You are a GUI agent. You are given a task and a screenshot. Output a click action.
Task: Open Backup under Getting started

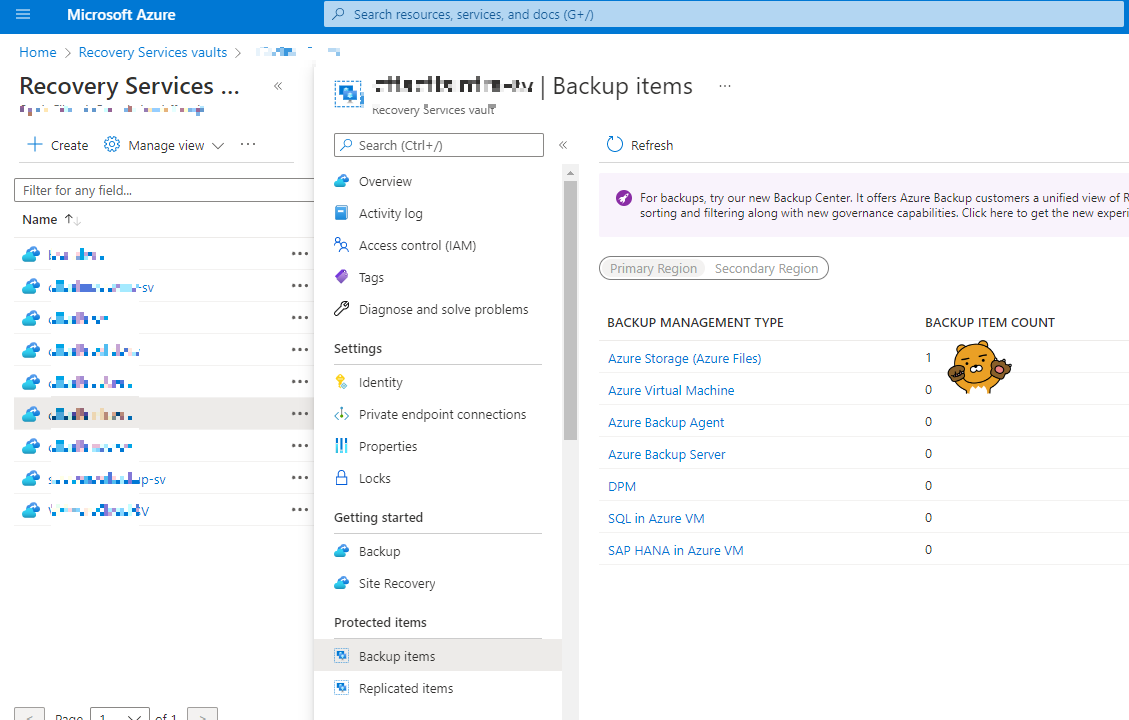tap(379, 552)
